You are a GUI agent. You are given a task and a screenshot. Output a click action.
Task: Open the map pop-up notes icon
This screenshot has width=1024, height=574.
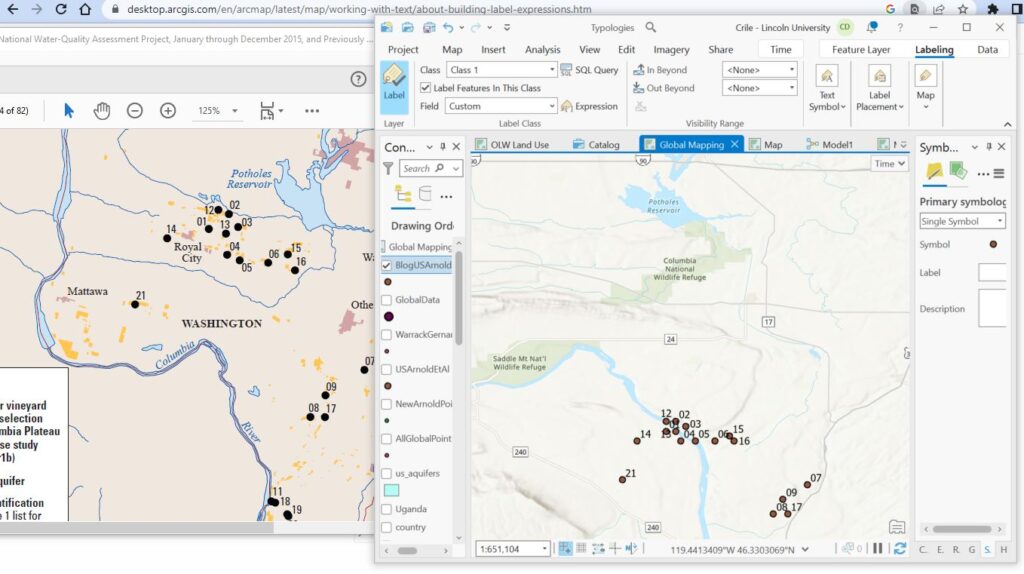(897, 527)
